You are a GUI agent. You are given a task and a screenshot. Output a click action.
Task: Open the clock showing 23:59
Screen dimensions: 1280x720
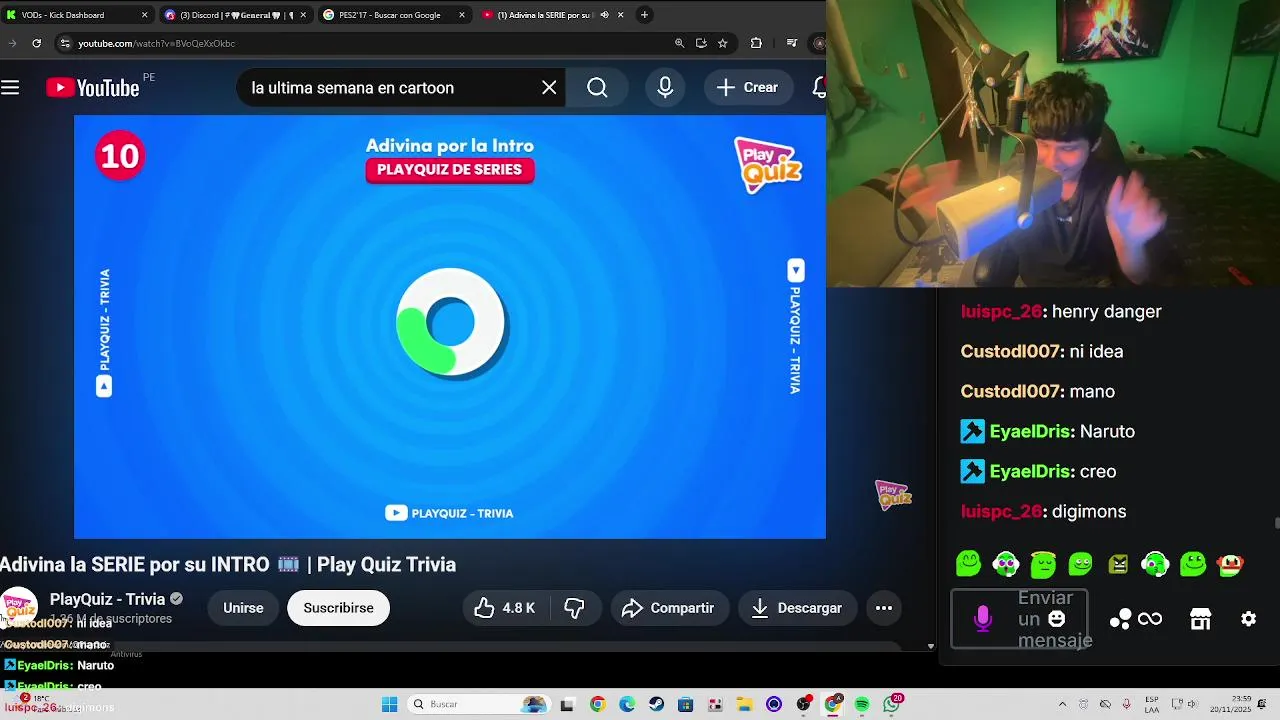click(1231, 704)
